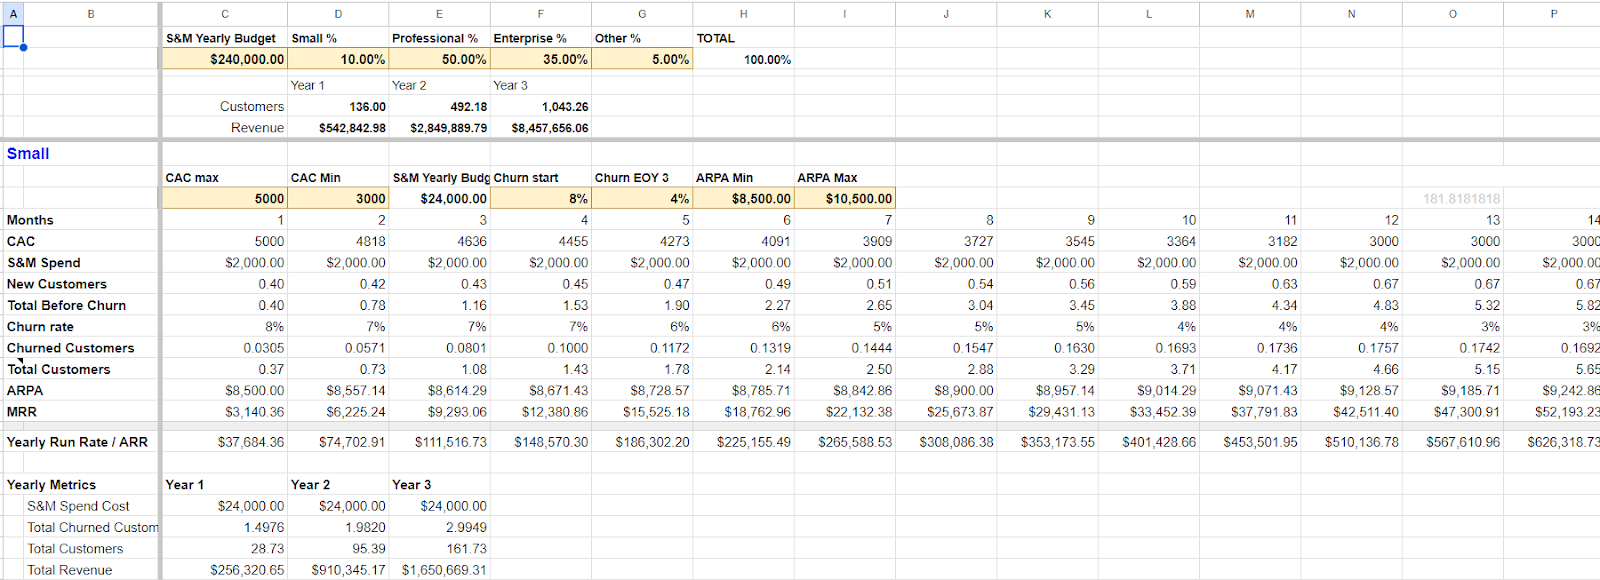Select the 35.00% Enterprise percentage cell
This screenshot has height=580, width=1600.
(541, 59)
